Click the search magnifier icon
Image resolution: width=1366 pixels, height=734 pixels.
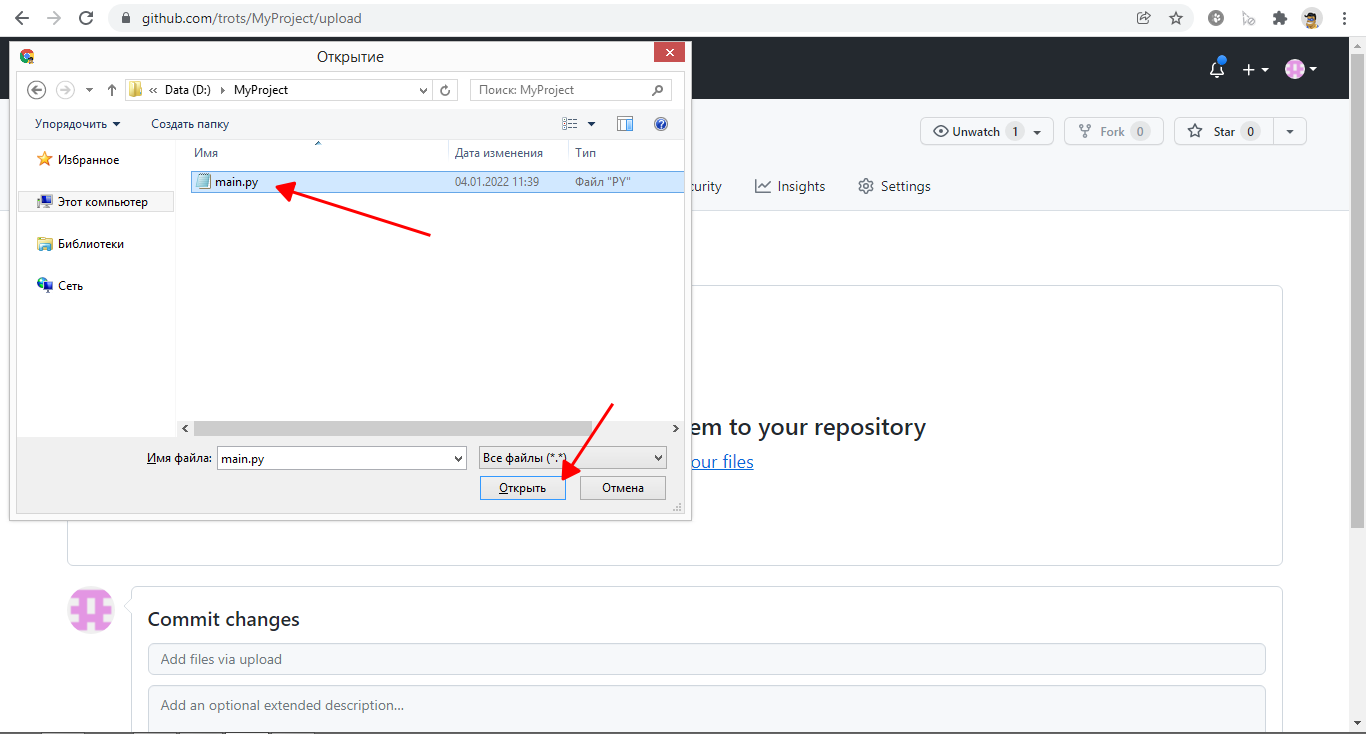point(658,90)
